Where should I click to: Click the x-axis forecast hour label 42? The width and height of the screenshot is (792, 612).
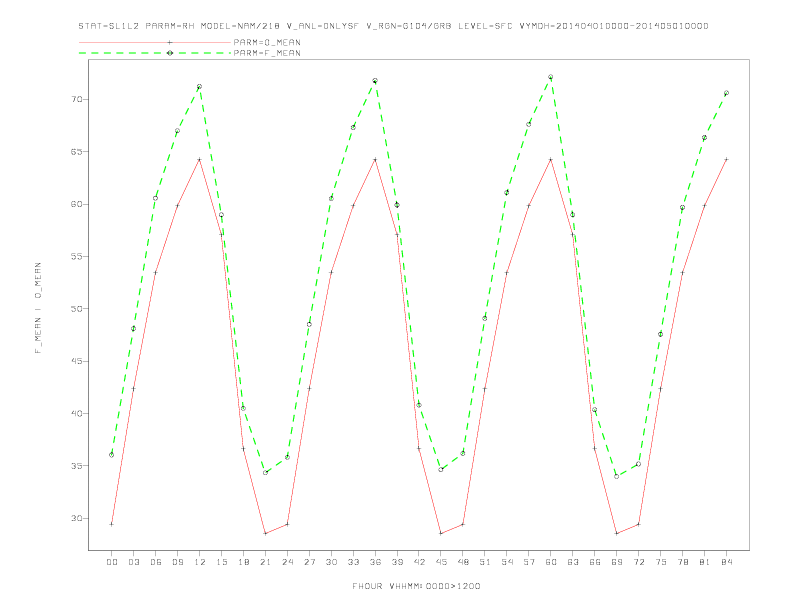click(419, 562)
